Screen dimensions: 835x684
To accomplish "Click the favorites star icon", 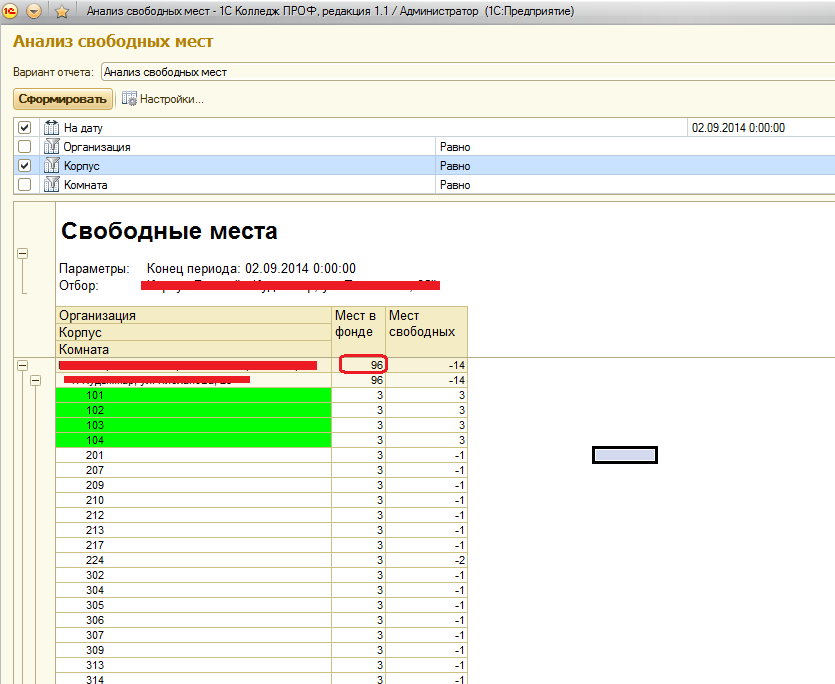I will (x=61, y=11).
